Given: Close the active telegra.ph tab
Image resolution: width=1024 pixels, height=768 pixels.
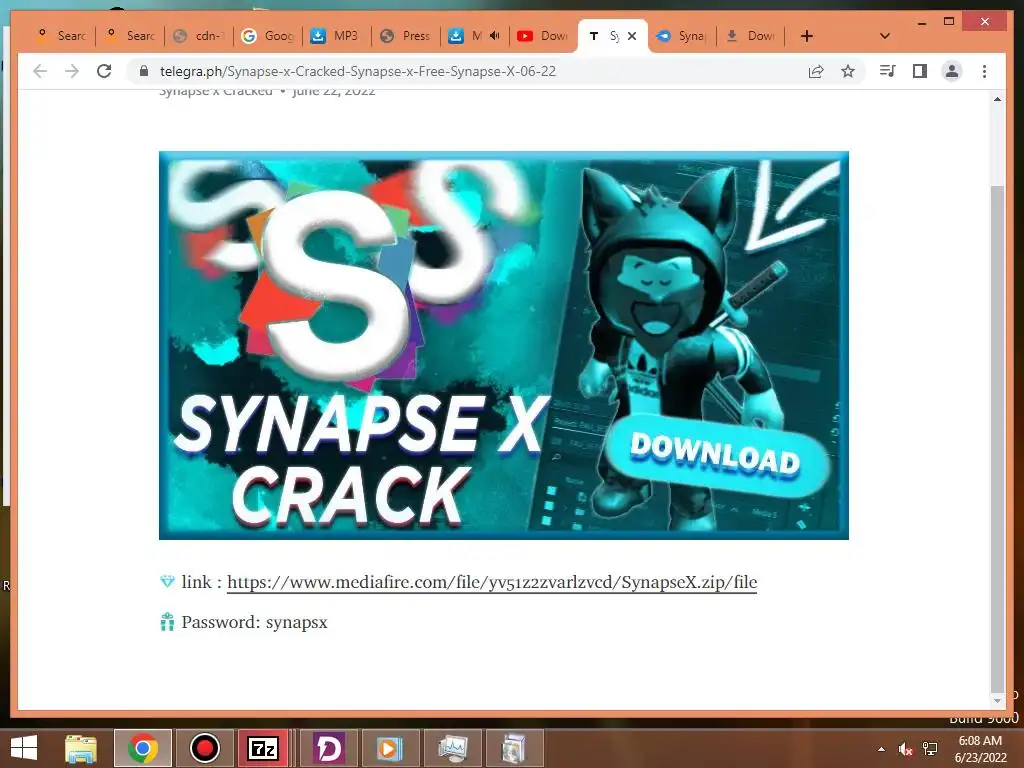Looking at the screenshot, I should click(632, 36).
